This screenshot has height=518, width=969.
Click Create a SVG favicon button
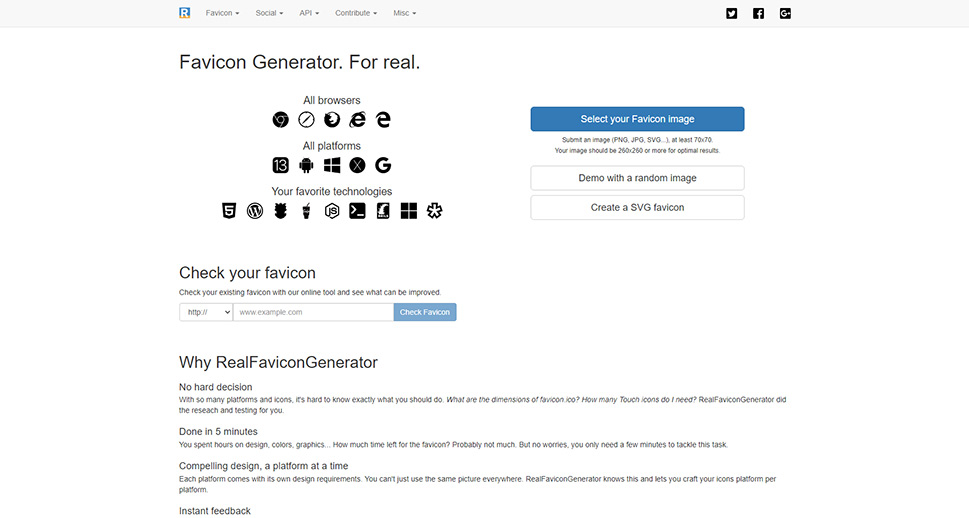tap(637, 208)
